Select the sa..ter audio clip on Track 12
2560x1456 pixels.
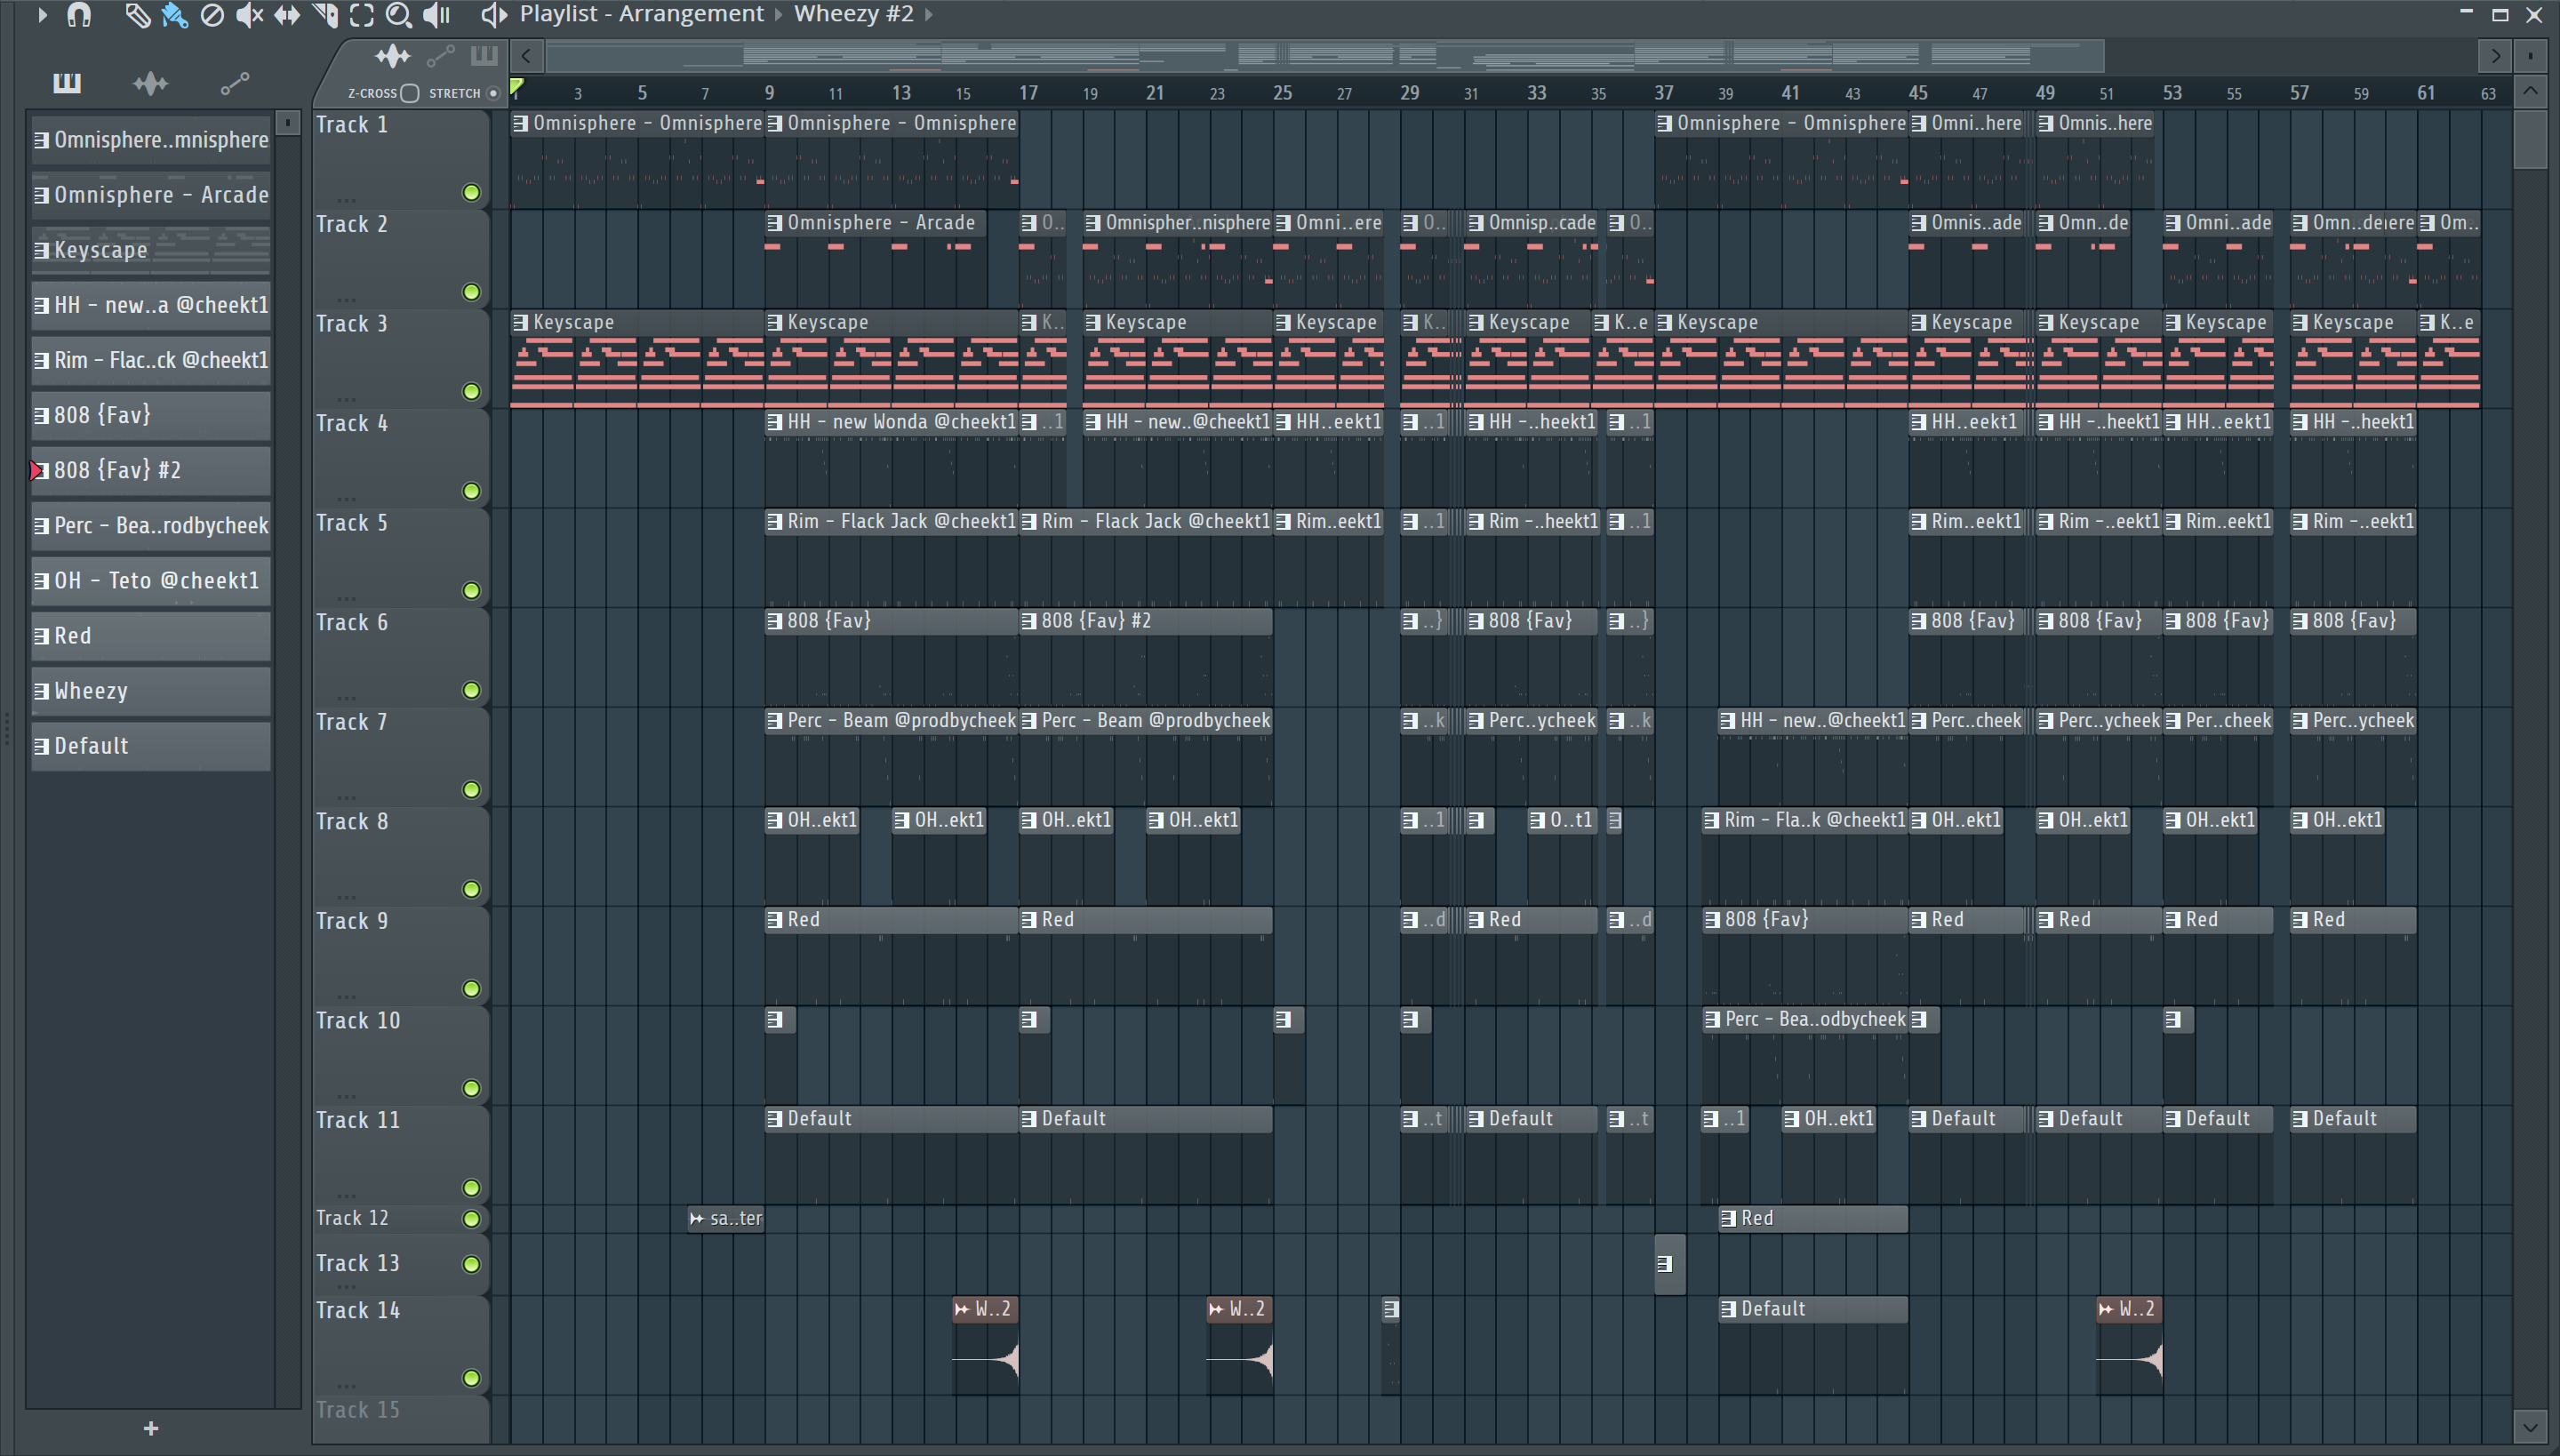click(726, 1218)
